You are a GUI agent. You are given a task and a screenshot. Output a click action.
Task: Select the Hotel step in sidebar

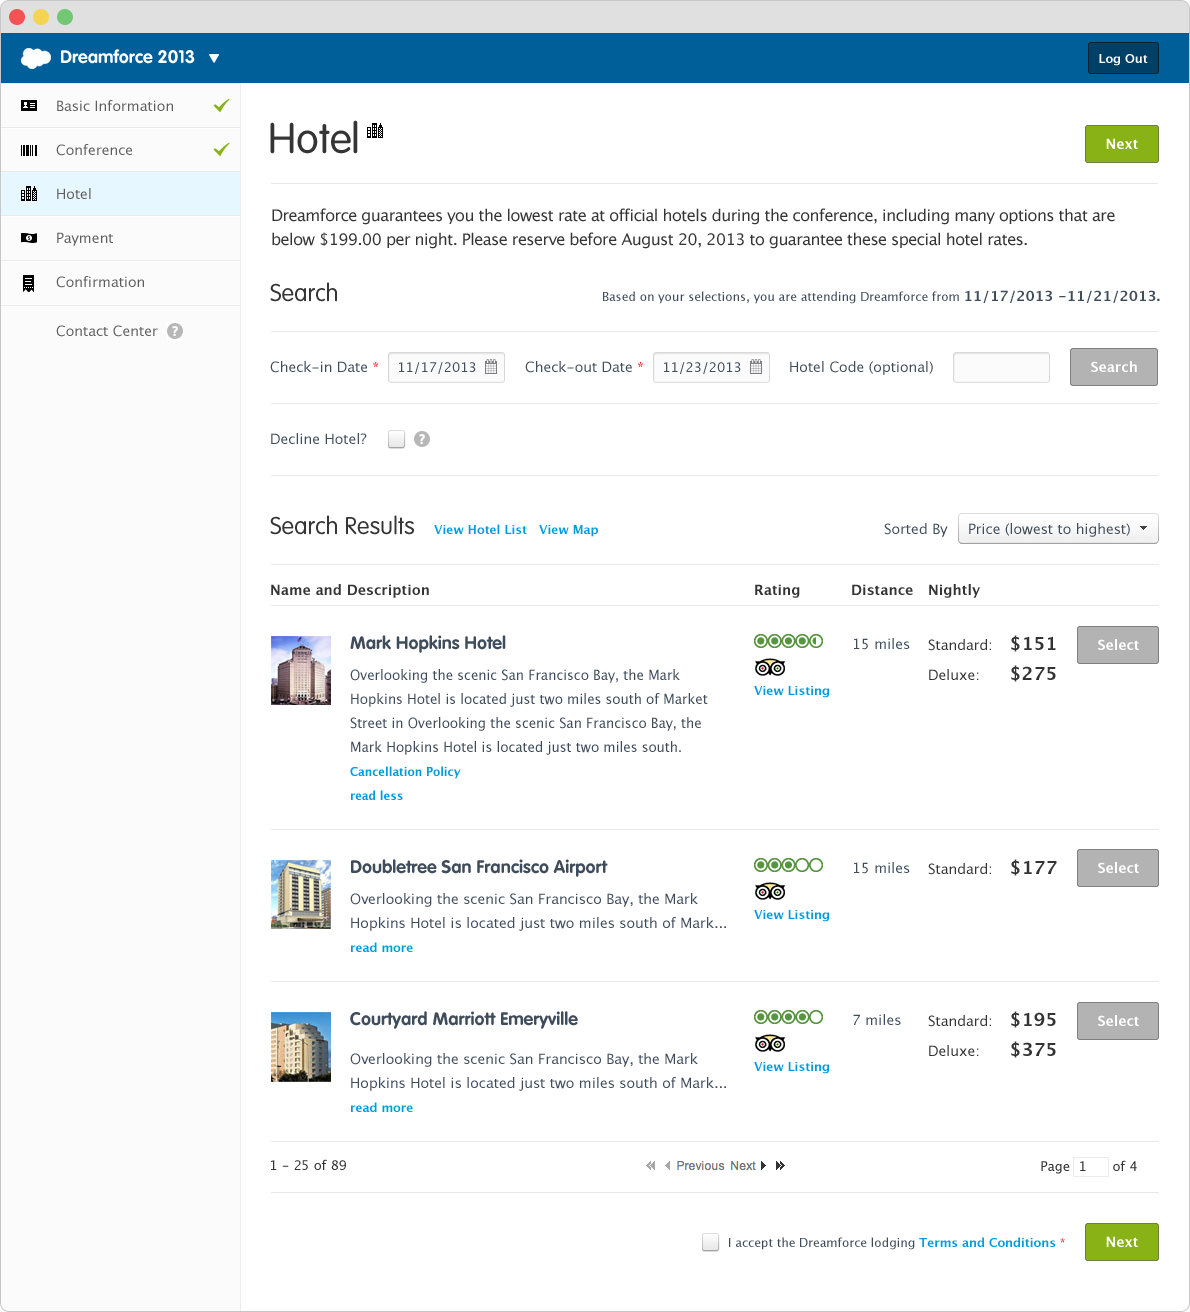121,194
